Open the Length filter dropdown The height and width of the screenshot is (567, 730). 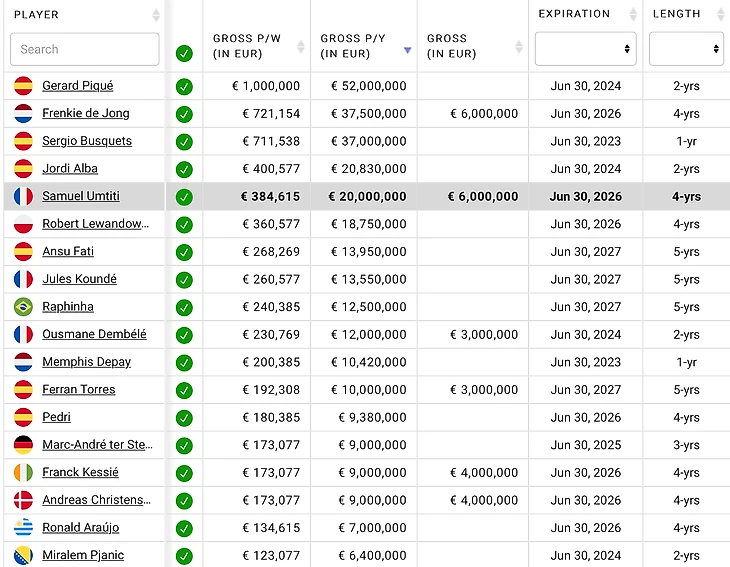click(x=686, y=49)
